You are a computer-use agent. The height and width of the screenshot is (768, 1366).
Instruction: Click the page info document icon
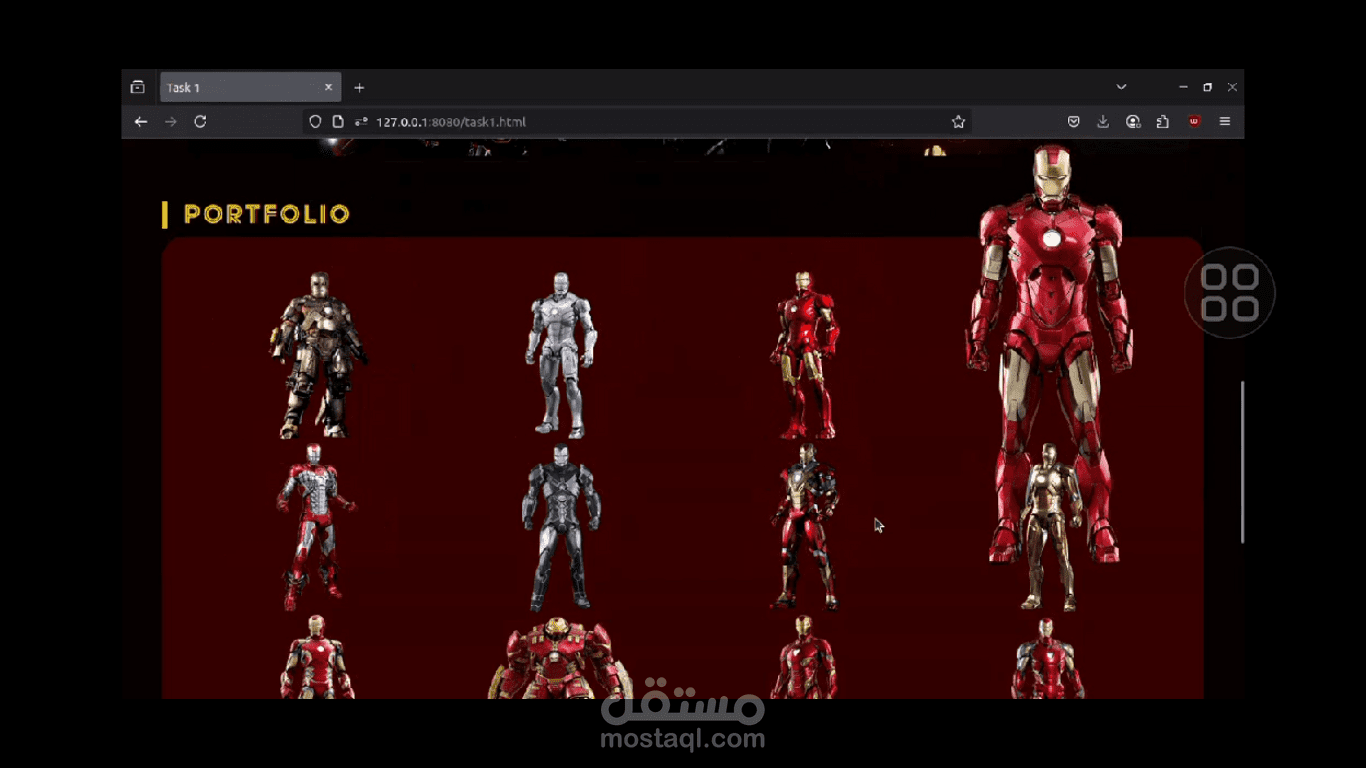coord(338,122)
